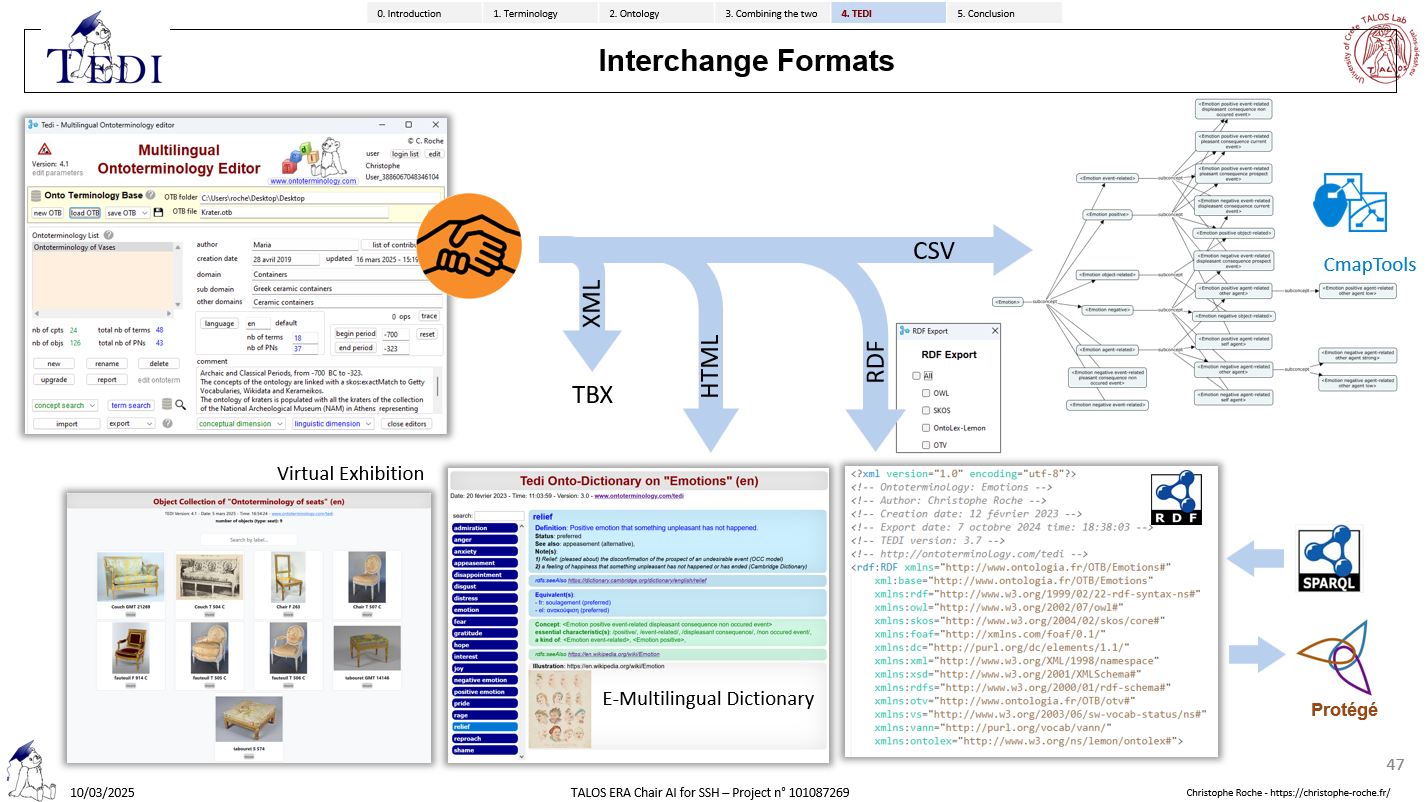Select the magnifier search icon near term search
The width and height of the screenshot is (1427, 802).
[x=180, y=405]
